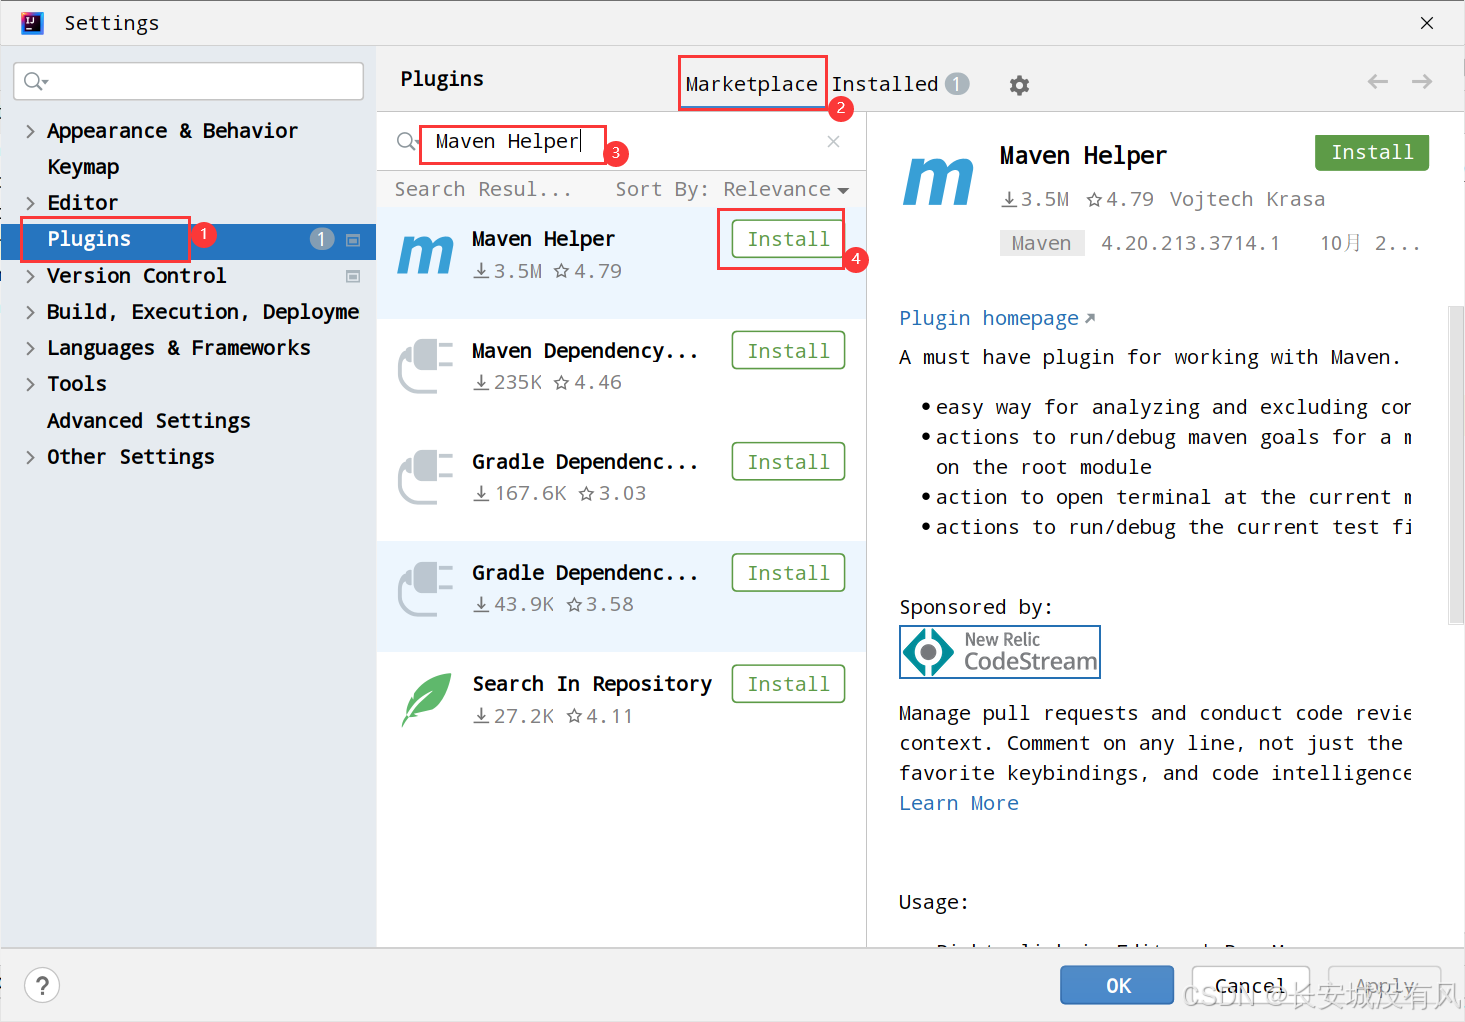Install the Gradle Dependenc plugin rated 3.58
1465x1022 pixels.
(x=788, y=573)
